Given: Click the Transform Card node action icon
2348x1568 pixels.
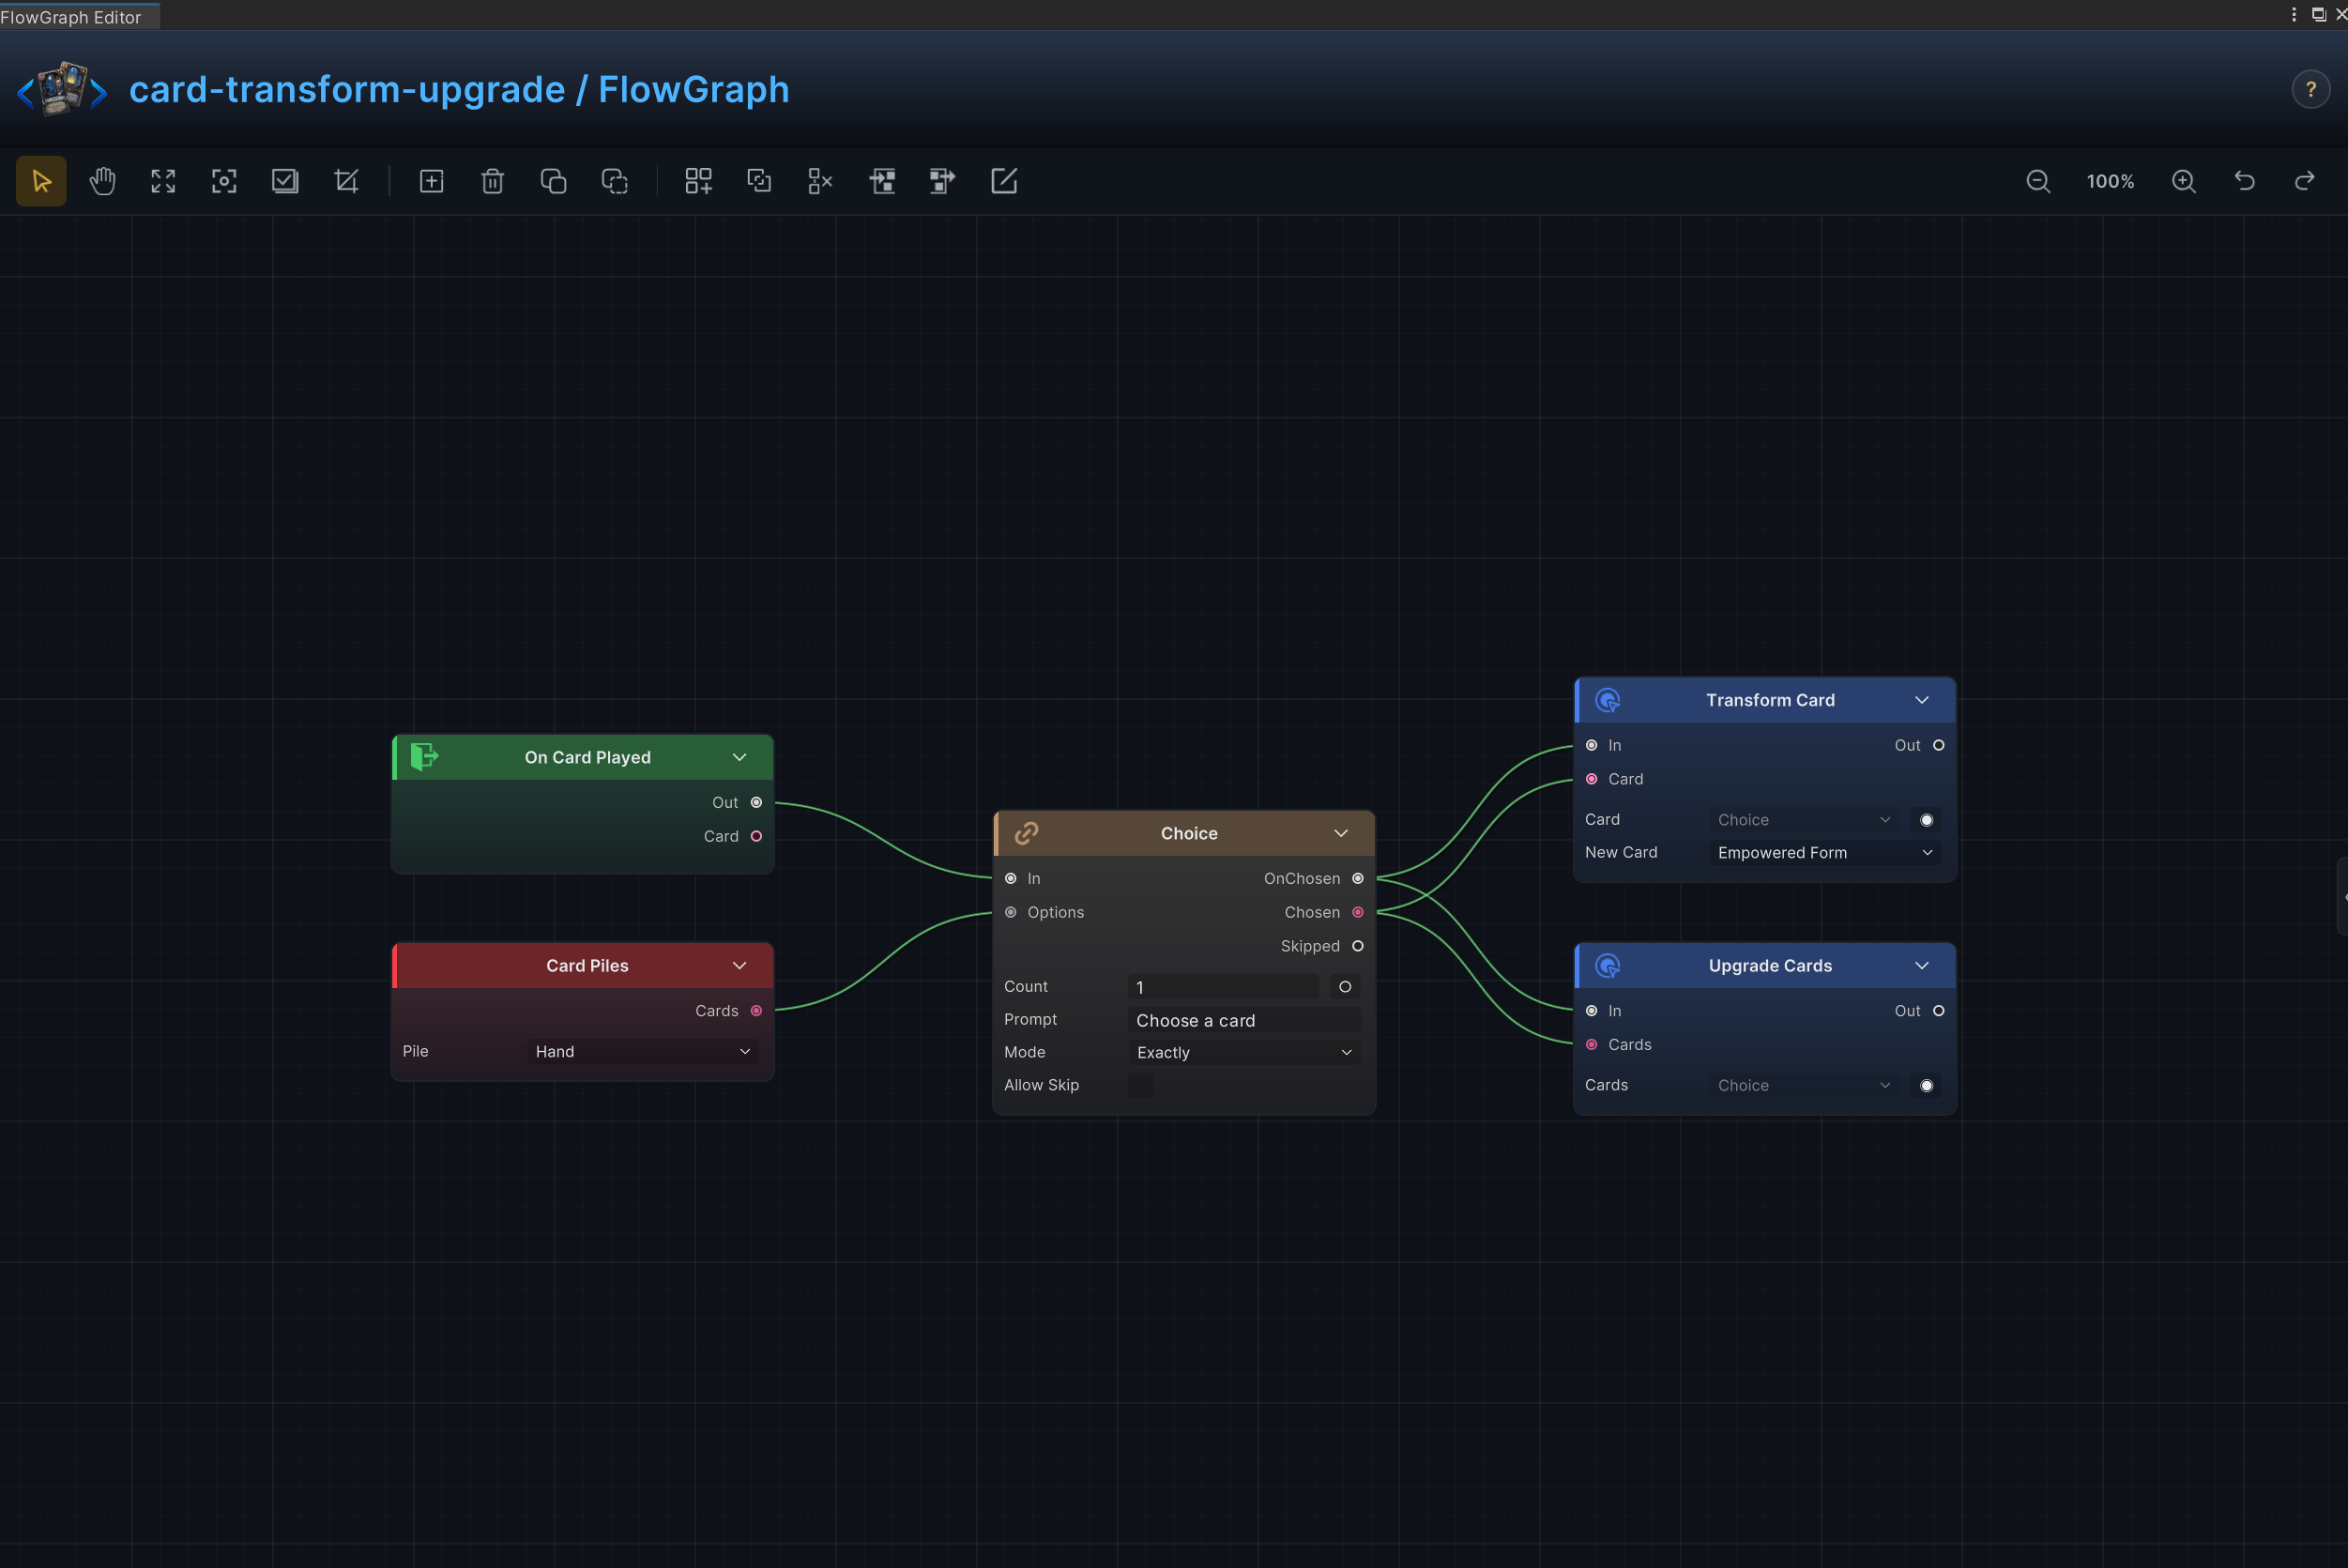Looking at the screenshot, I should 1607,700.
